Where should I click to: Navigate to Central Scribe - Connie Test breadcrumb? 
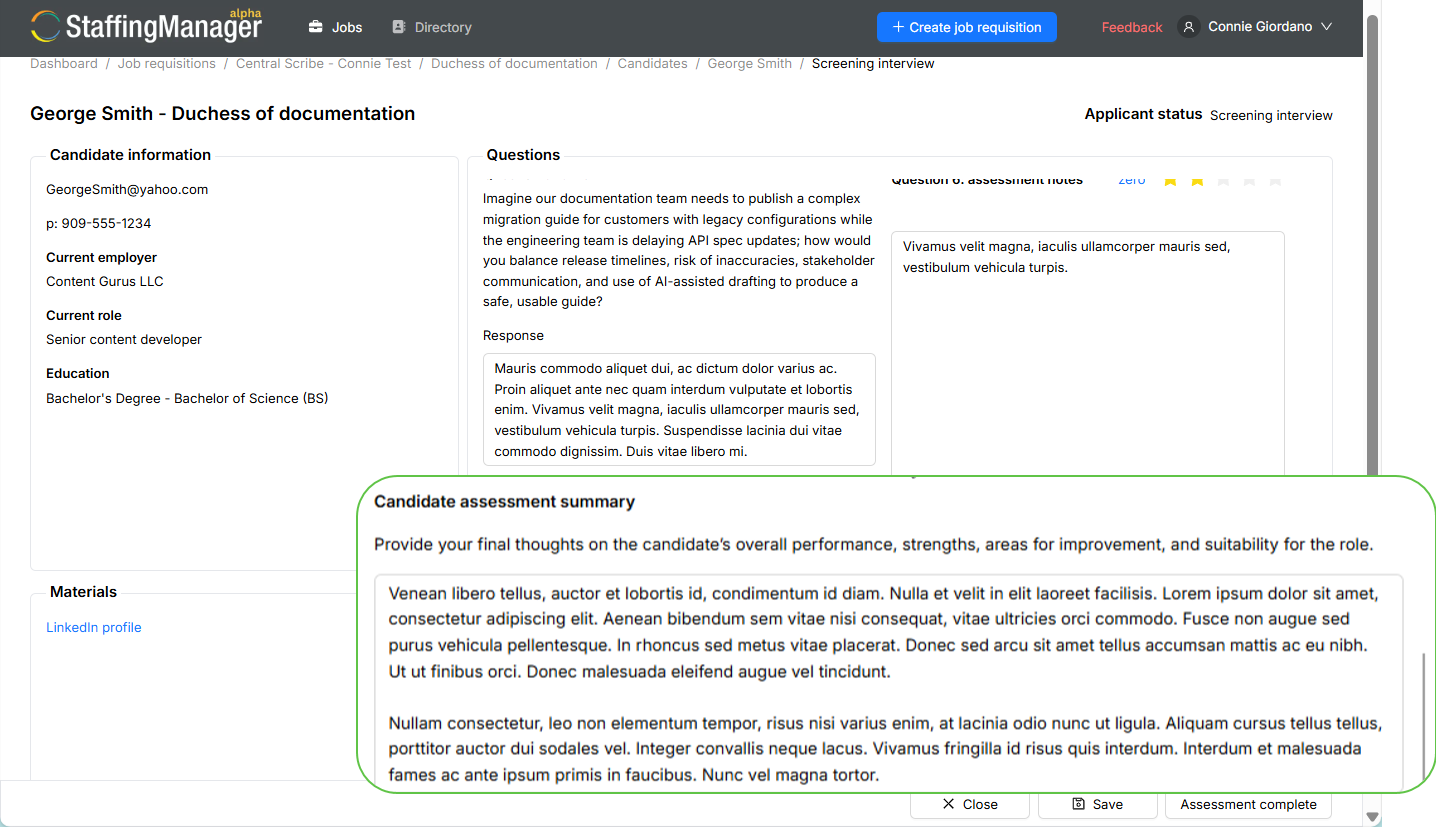(x=324, y=63)
